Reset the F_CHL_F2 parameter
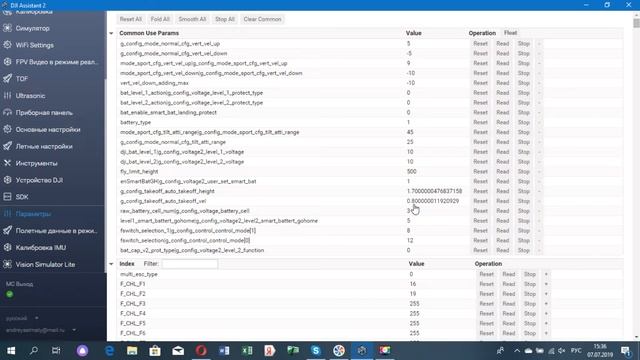 click(x=487, y=294)
